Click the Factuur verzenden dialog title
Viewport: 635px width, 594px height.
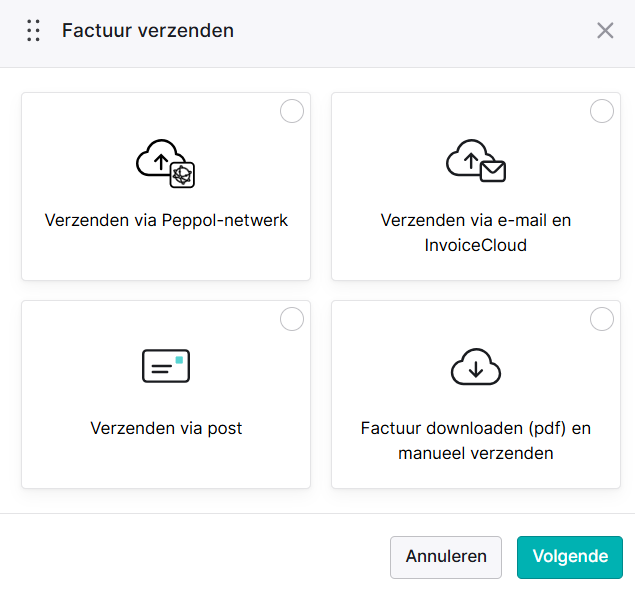coord(148,30)
